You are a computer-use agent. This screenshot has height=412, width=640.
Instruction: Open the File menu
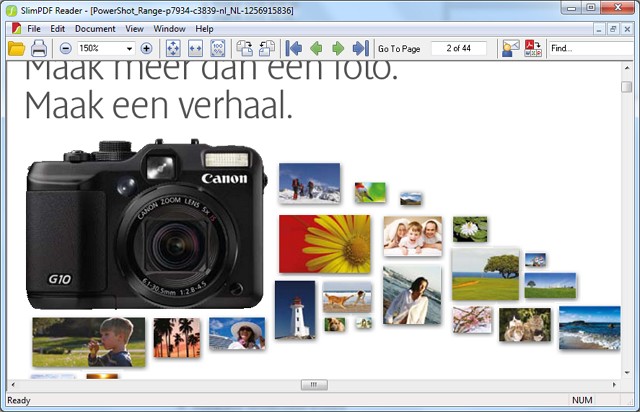tap(34, 29)
